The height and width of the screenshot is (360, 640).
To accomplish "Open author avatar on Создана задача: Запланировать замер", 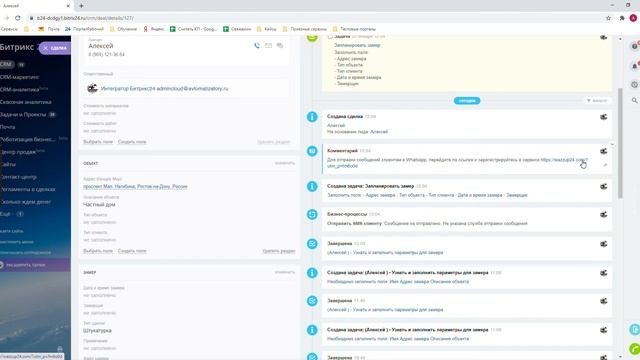I will [603, 187].
